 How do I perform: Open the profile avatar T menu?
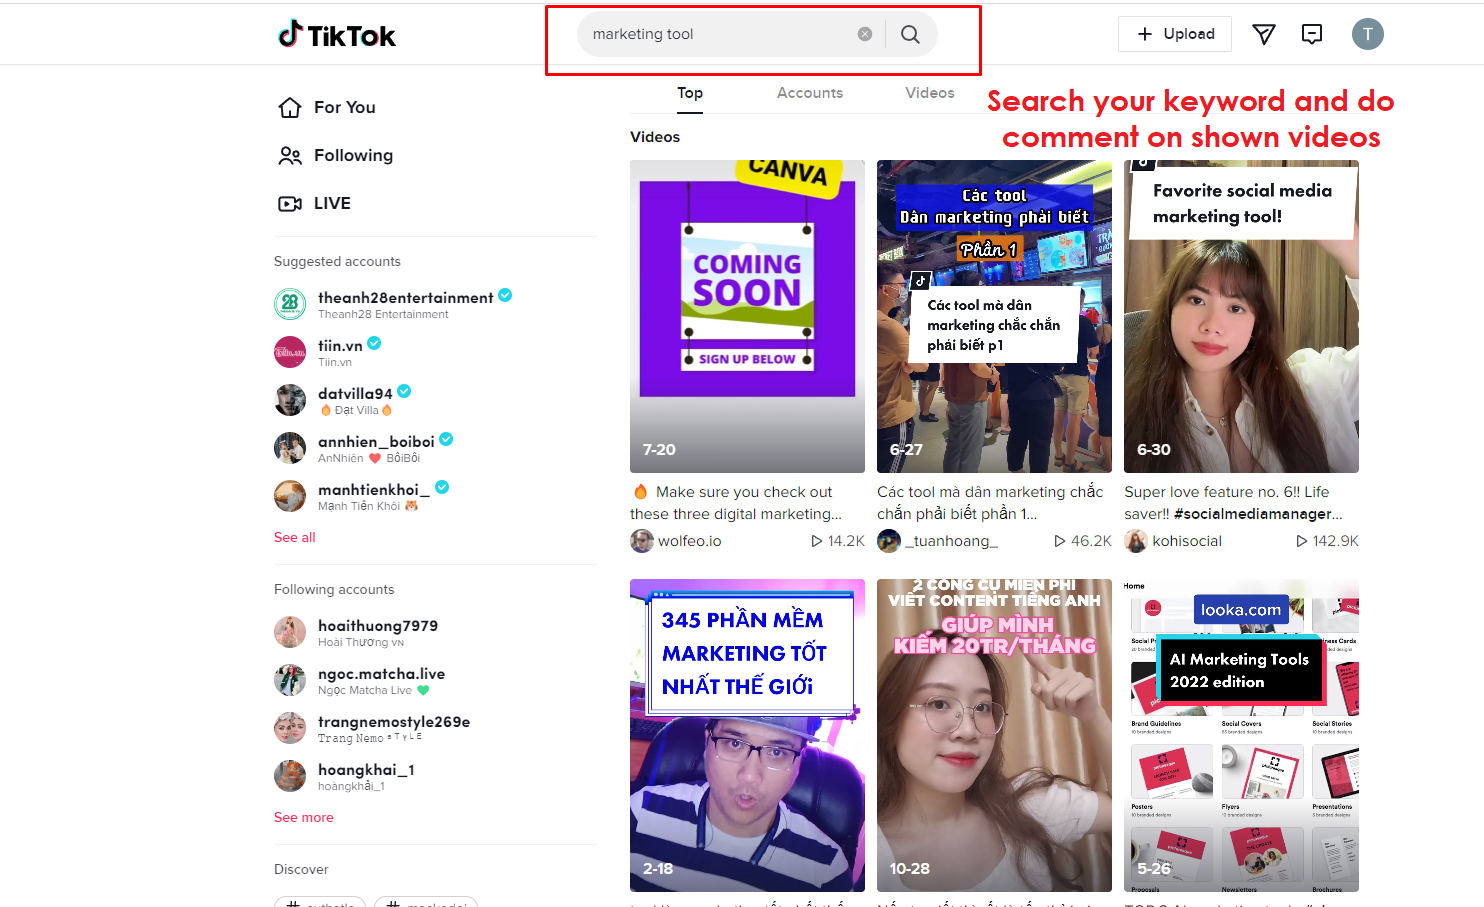pos(1368,34)
